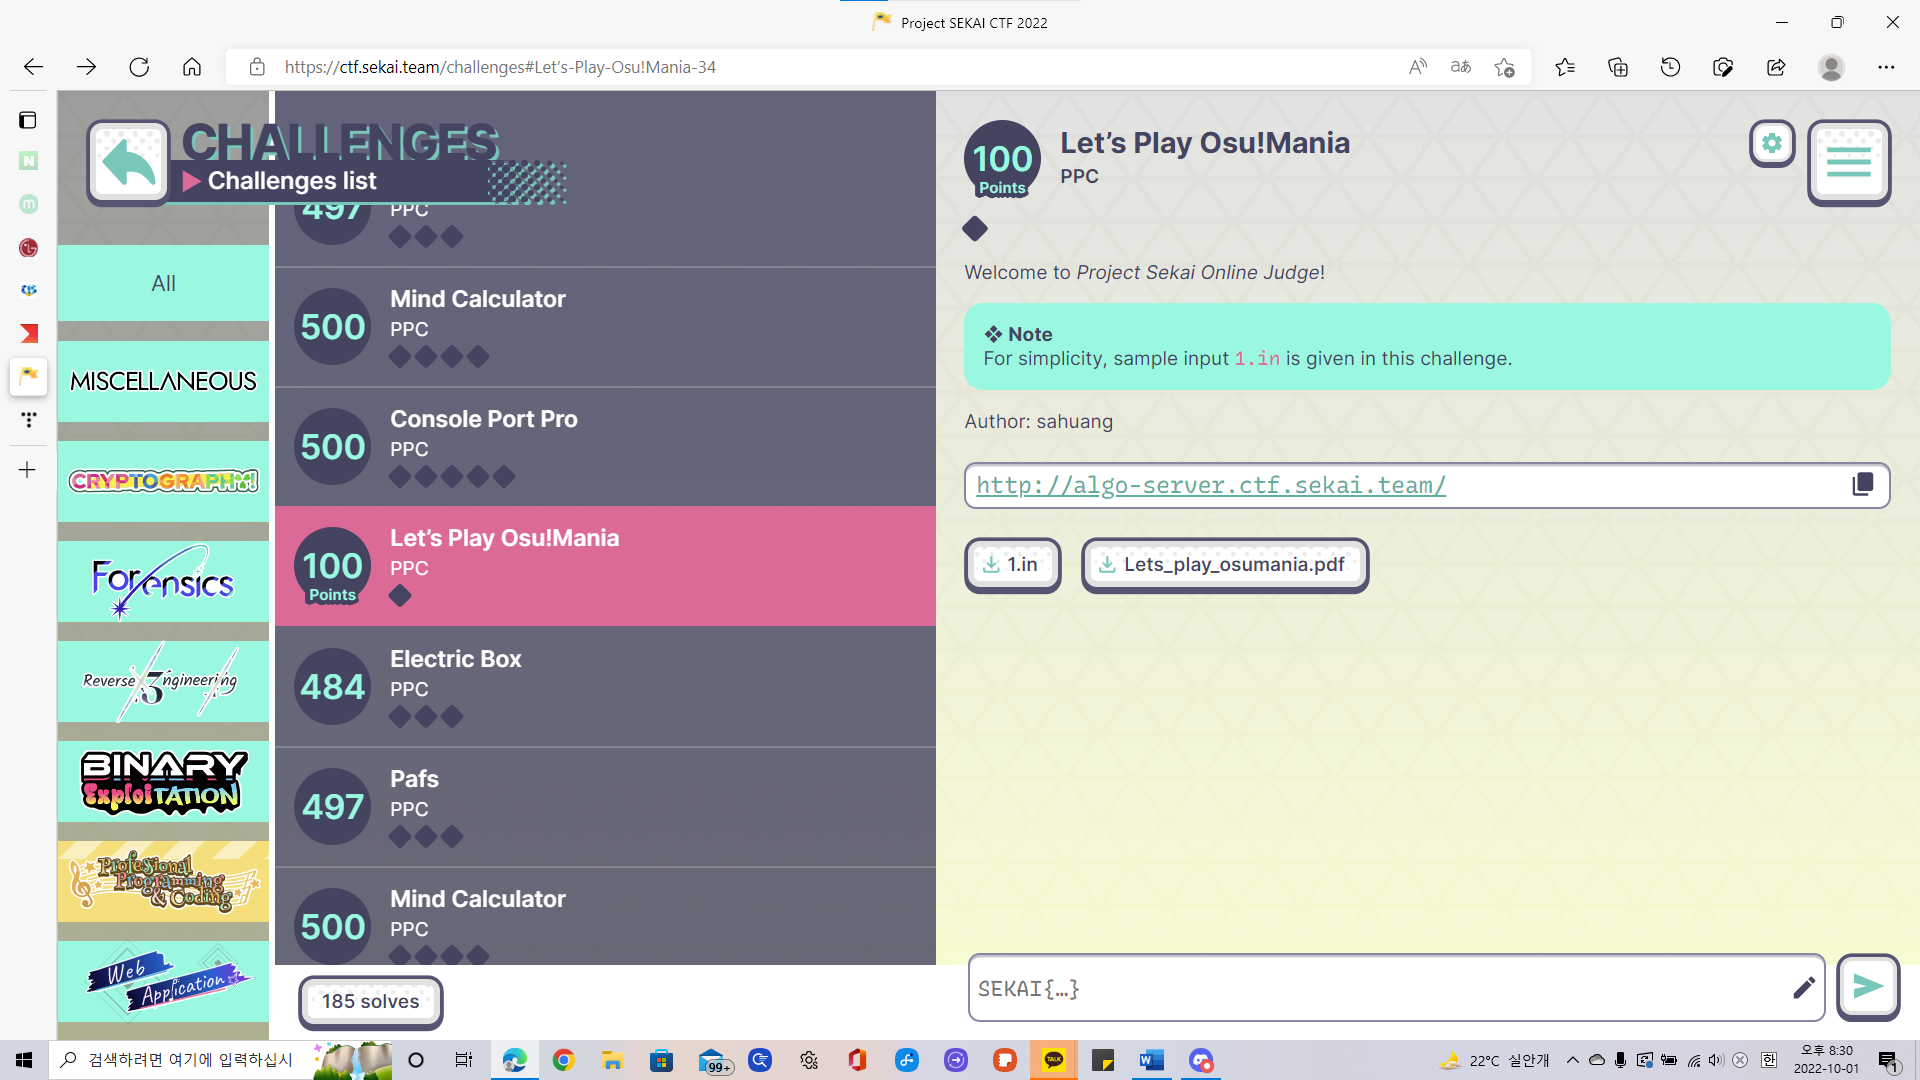
Task: Open the hamburger menu icon
Action: coord(1848,162)
